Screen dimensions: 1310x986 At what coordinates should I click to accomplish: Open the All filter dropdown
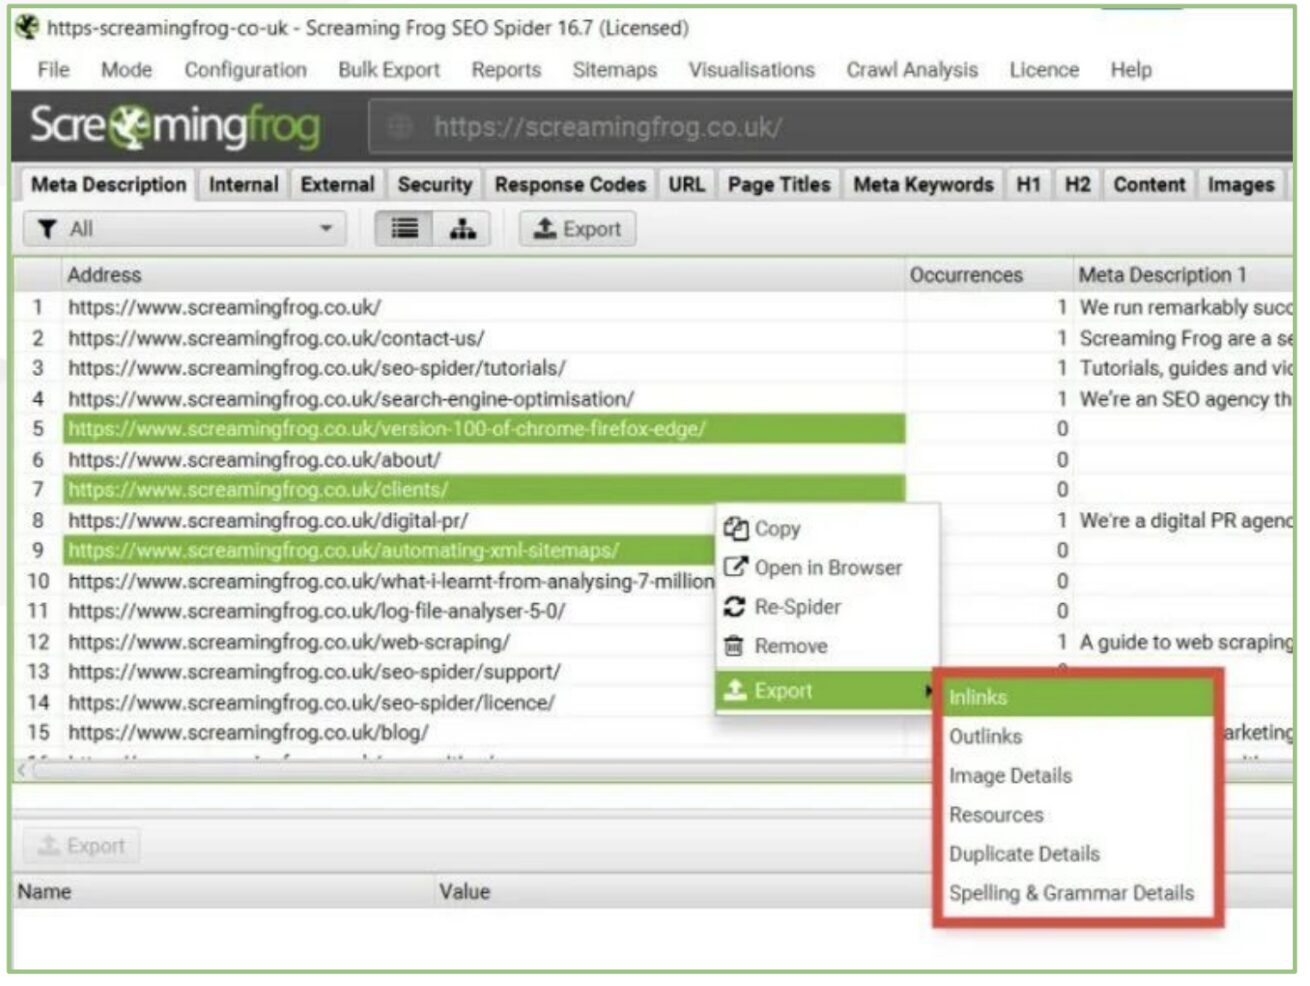coord(185,229)
